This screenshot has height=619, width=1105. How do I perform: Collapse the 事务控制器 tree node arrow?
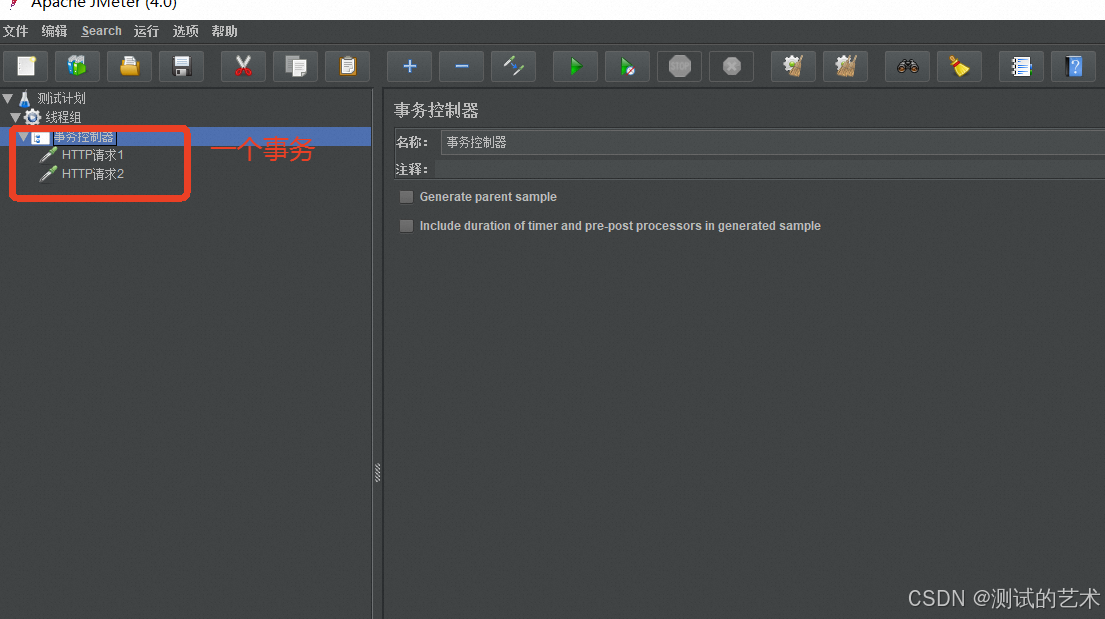pos(23,137)
